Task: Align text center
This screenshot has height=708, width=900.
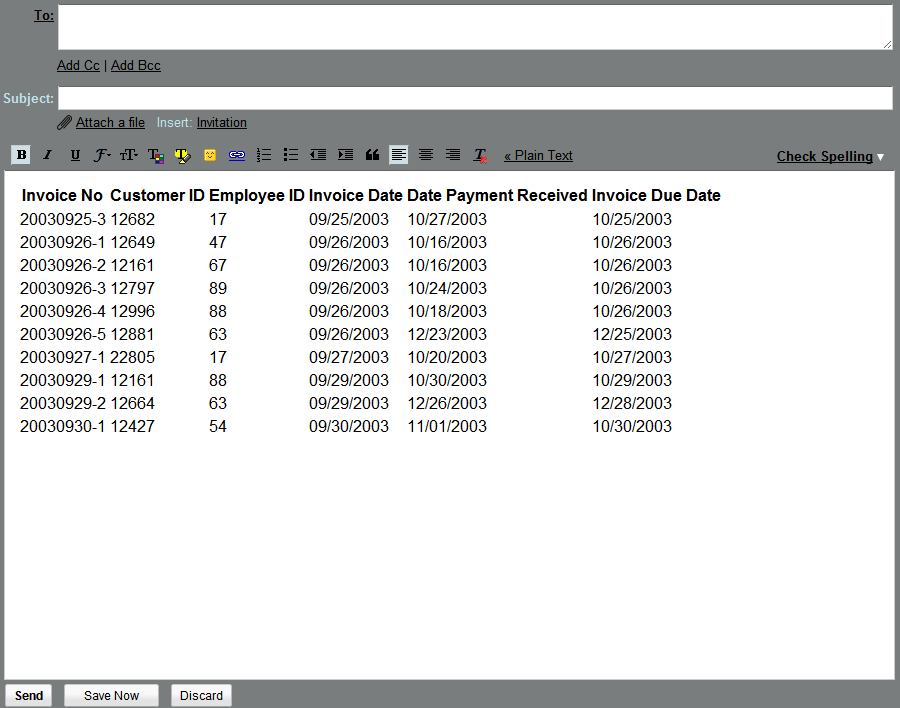Action: tap(426, 155)
